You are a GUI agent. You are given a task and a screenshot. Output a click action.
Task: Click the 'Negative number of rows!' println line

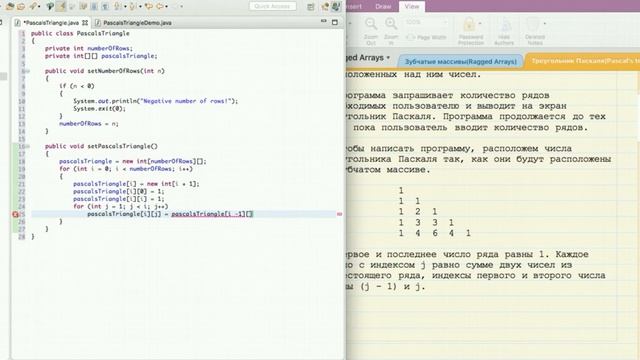(156, 101)
